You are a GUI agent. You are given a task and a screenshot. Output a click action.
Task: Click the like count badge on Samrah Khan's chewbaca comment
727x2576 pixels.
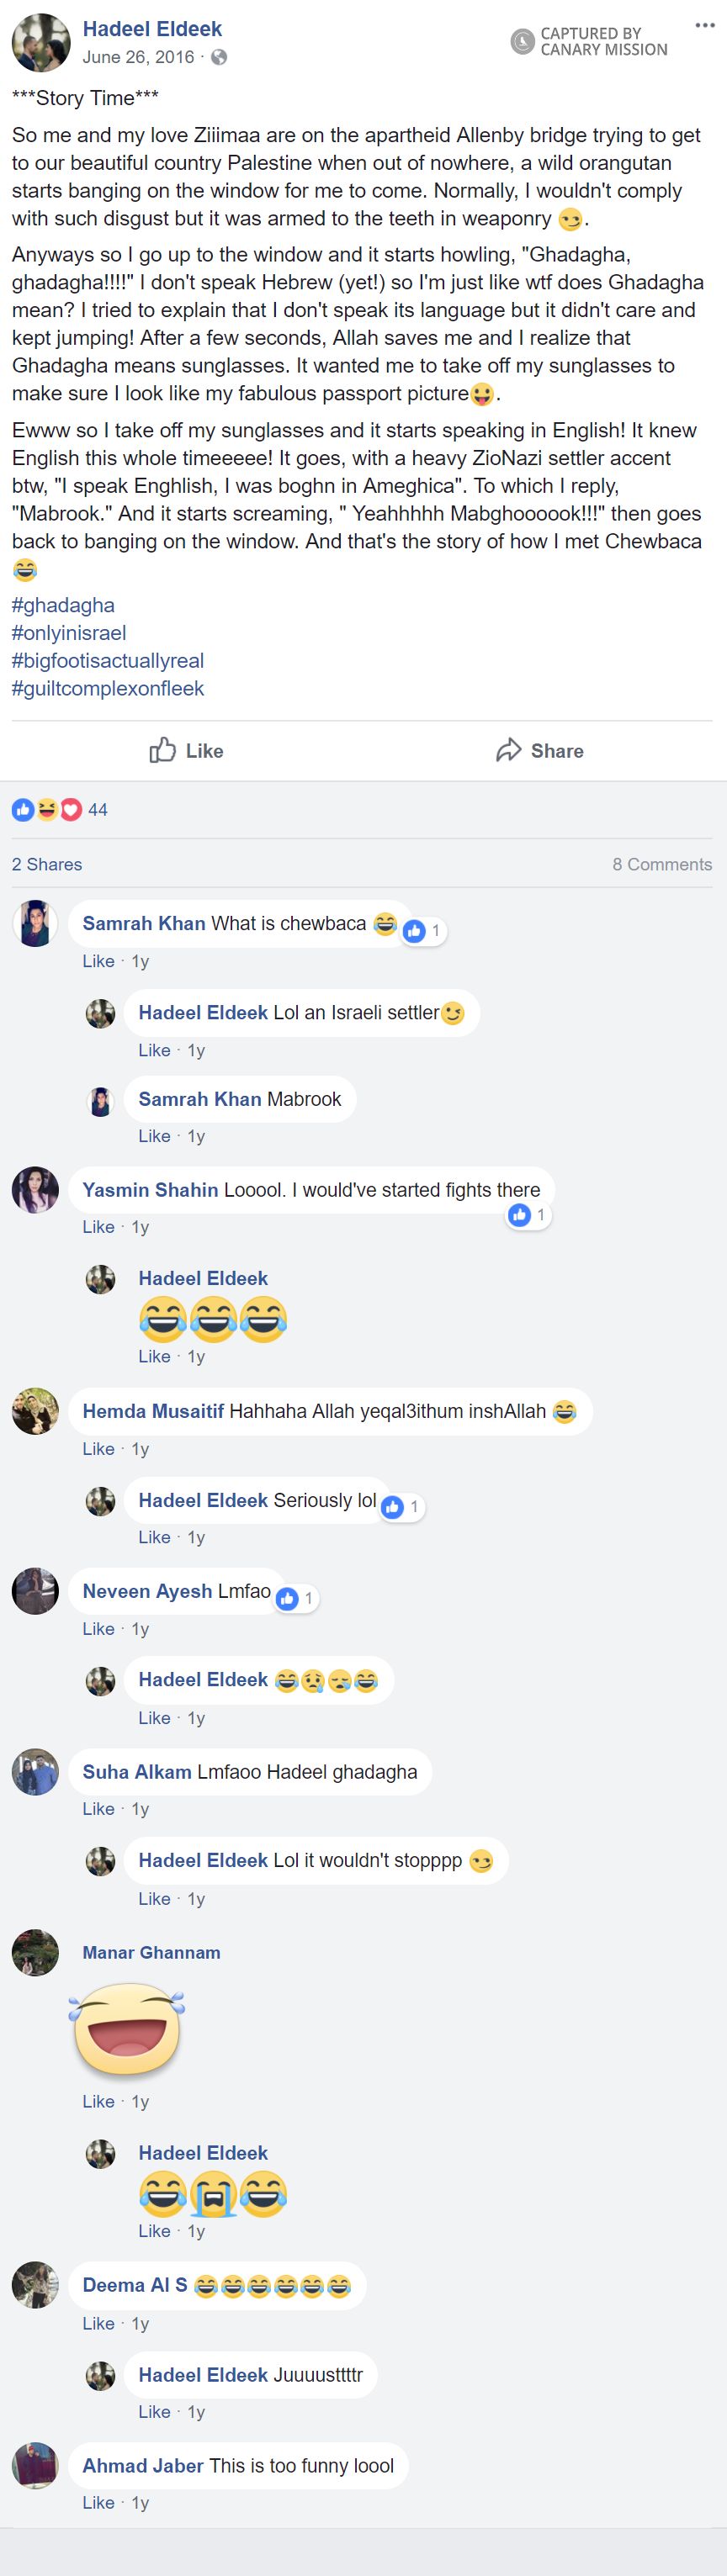click(423, 931)
